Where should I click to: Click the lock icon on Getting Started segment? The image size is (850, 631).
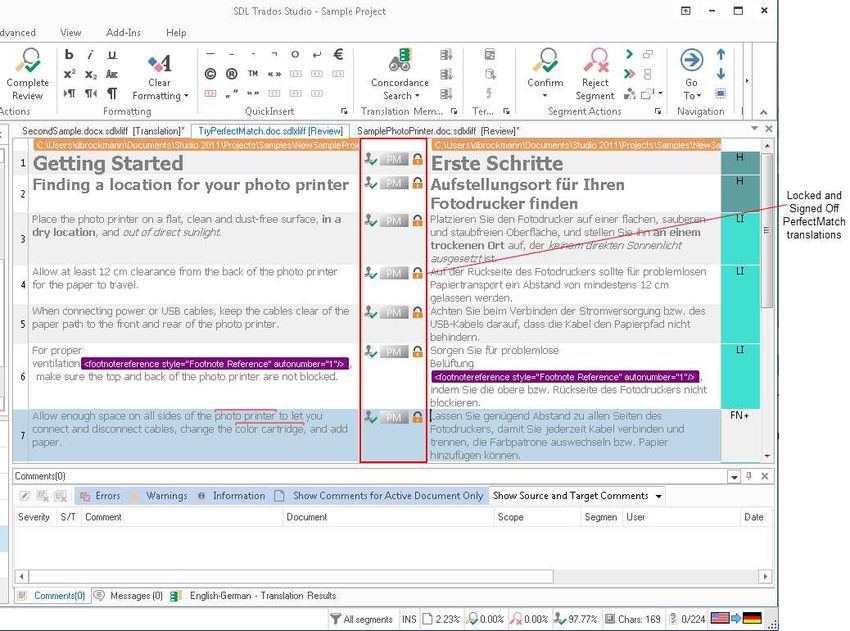(417, 159)
